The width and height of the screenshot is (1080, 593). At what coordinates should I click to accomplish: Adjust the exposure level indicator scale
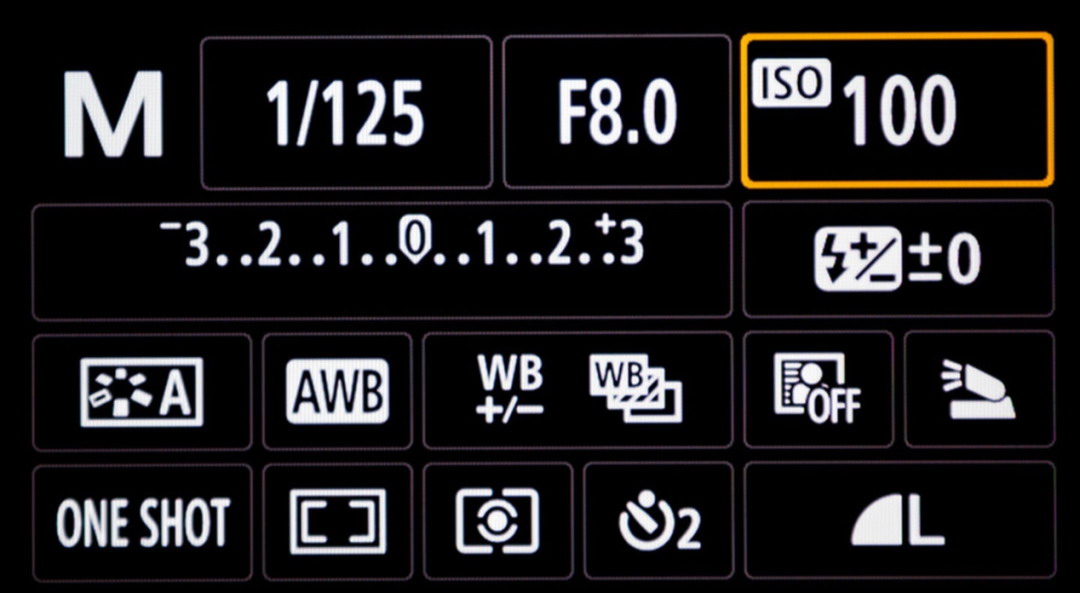(382, 260)
